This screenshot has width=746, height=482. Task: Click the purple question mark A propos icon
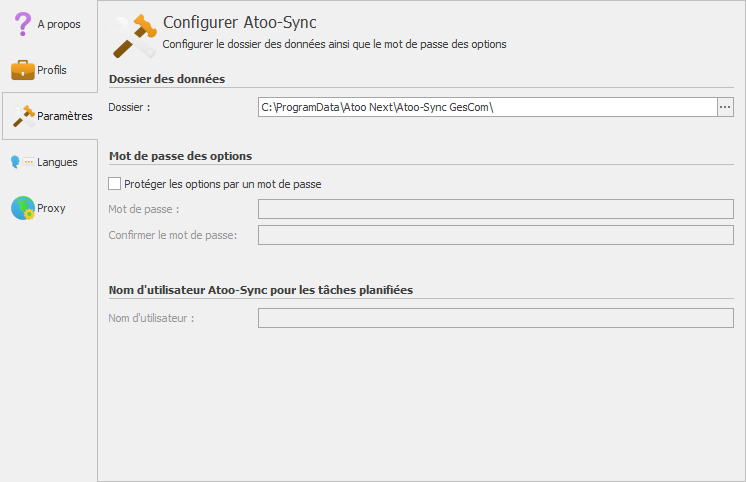tap(22, 24)
